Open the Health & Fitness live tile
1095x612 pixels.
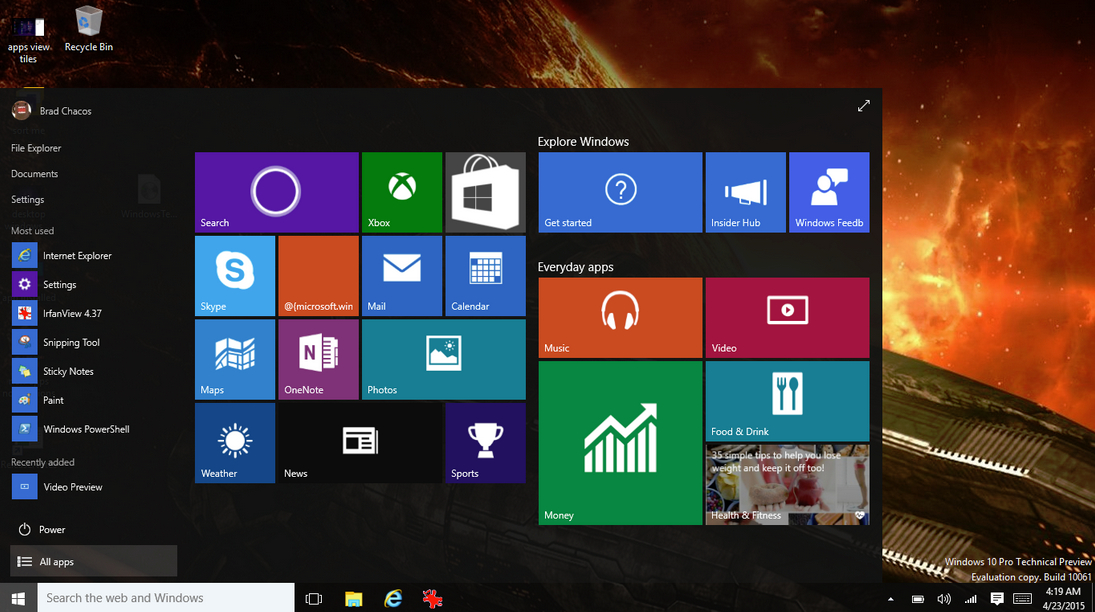pos(787,485)
